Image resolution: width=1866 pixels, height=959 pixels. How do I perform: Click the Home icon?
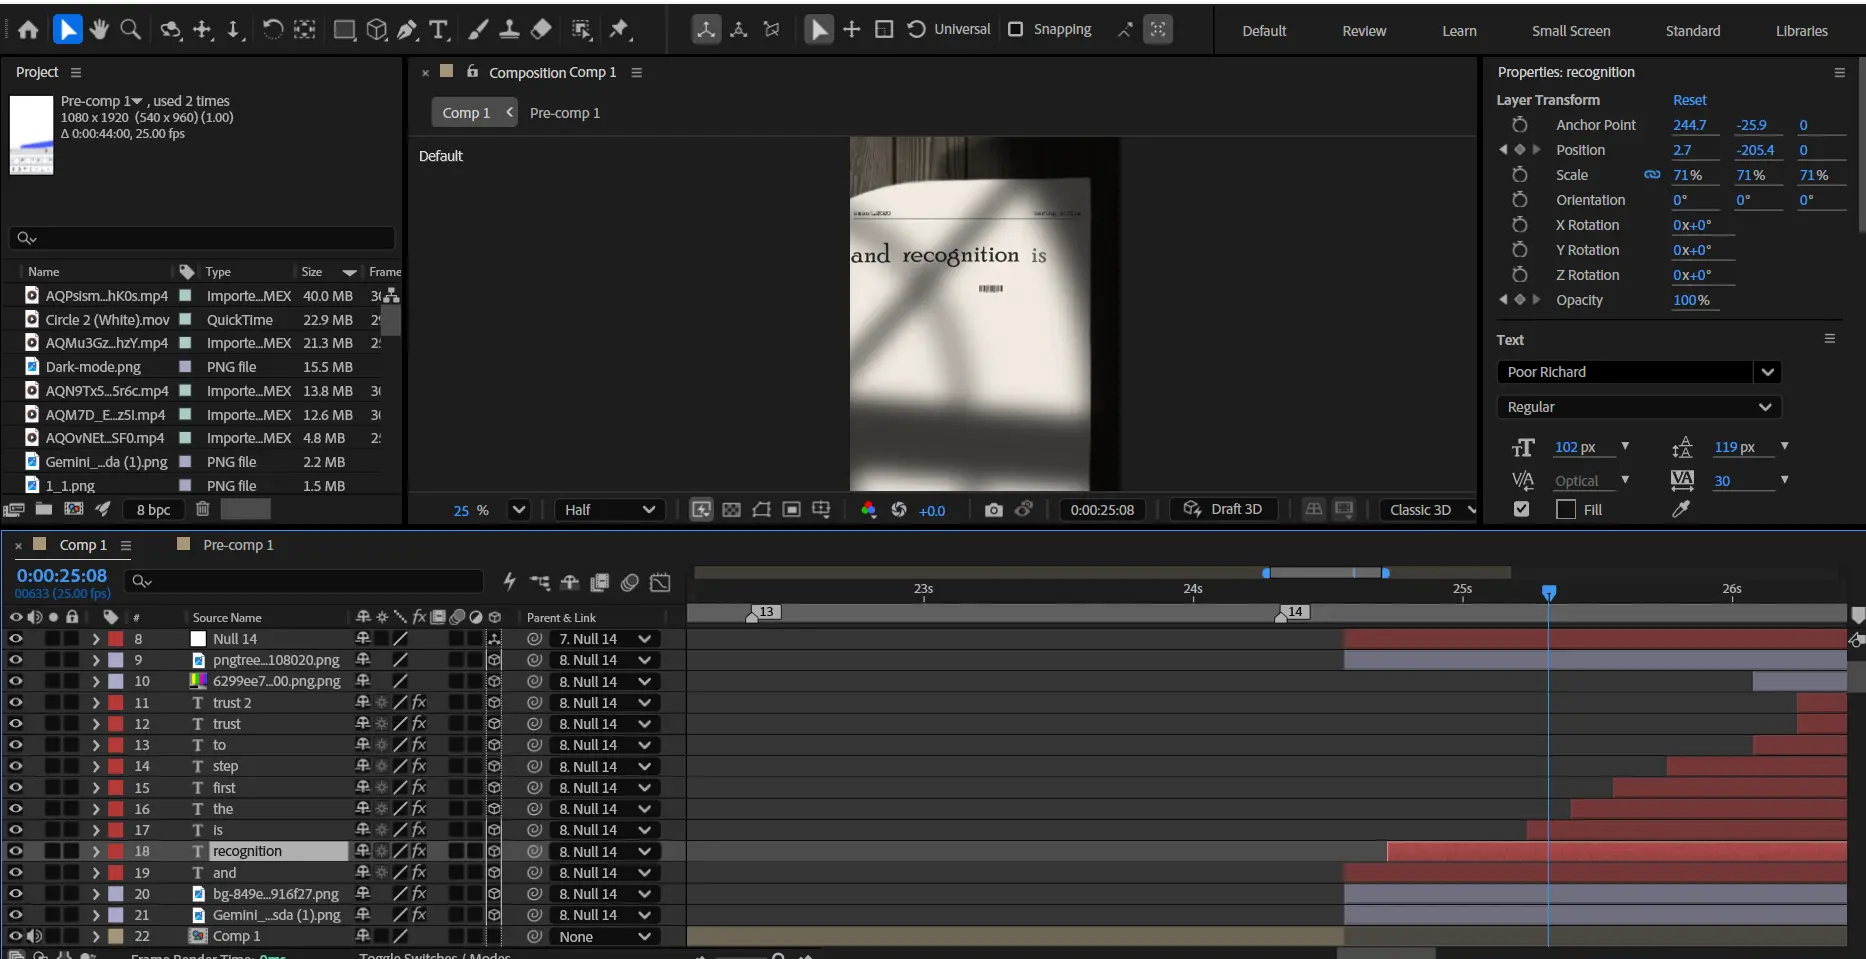(x=28, y=30)
